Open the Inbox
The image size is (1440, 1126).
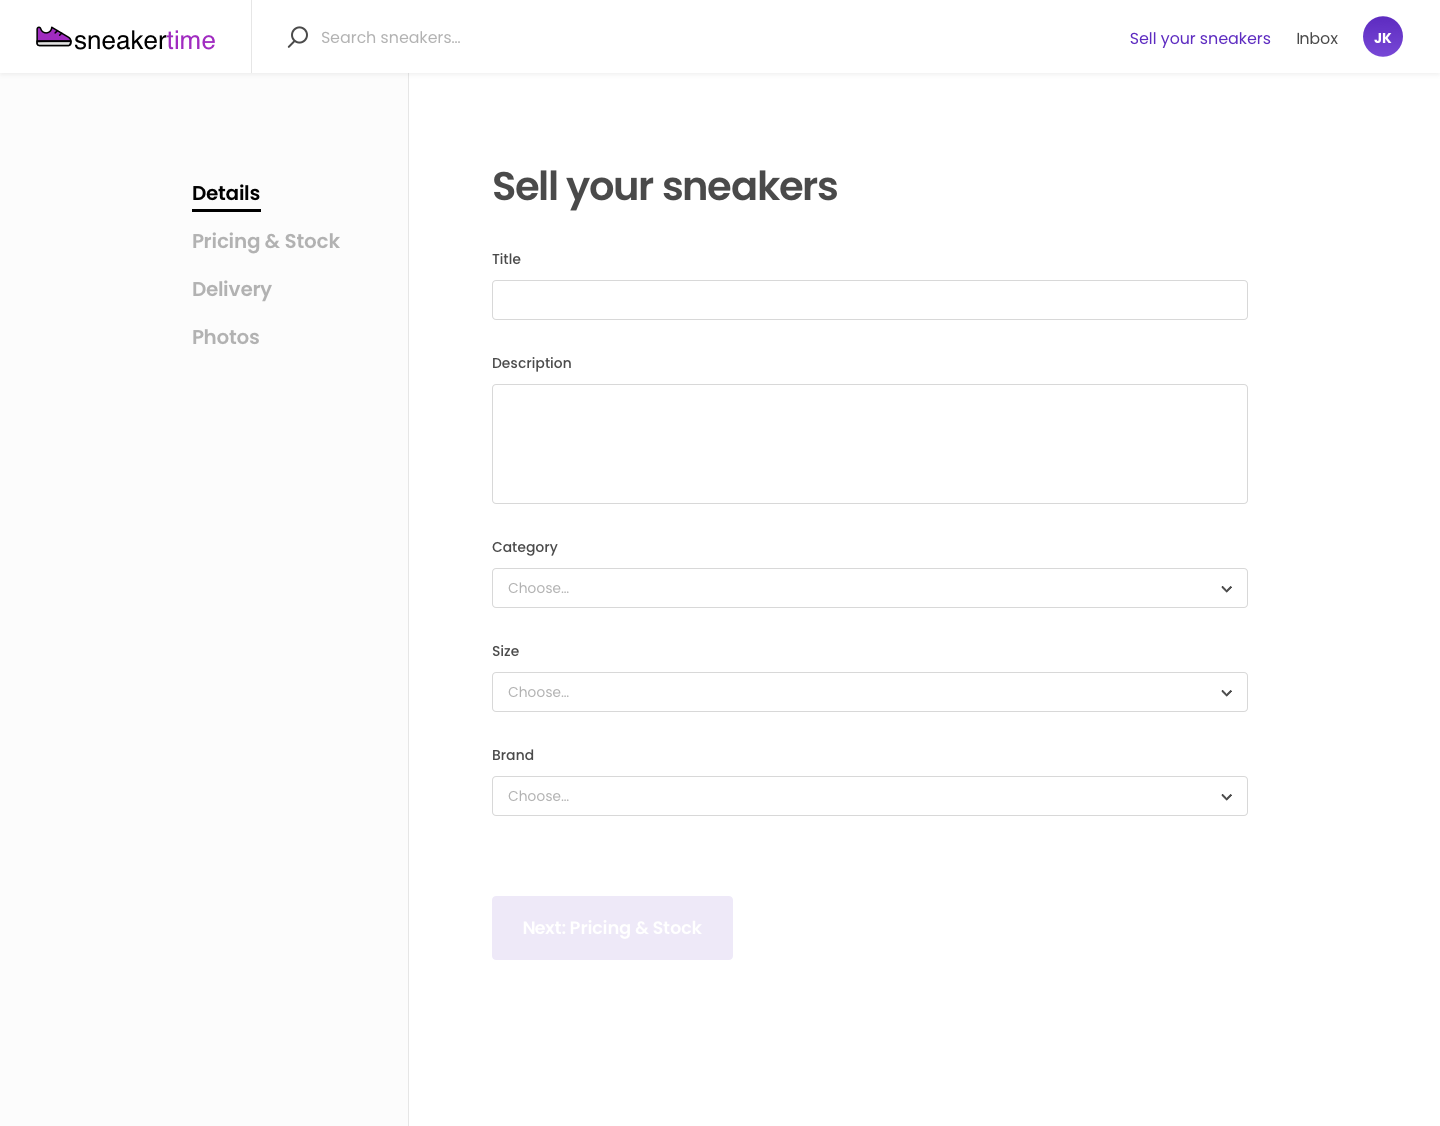pos(1317,38)
